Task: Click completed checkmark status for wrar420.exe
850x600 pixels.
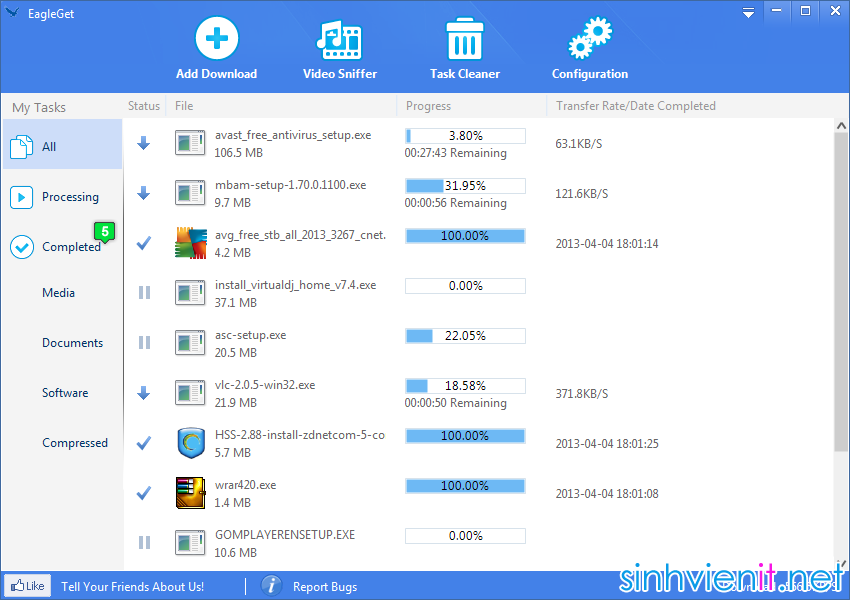Action: click(144, 493)
